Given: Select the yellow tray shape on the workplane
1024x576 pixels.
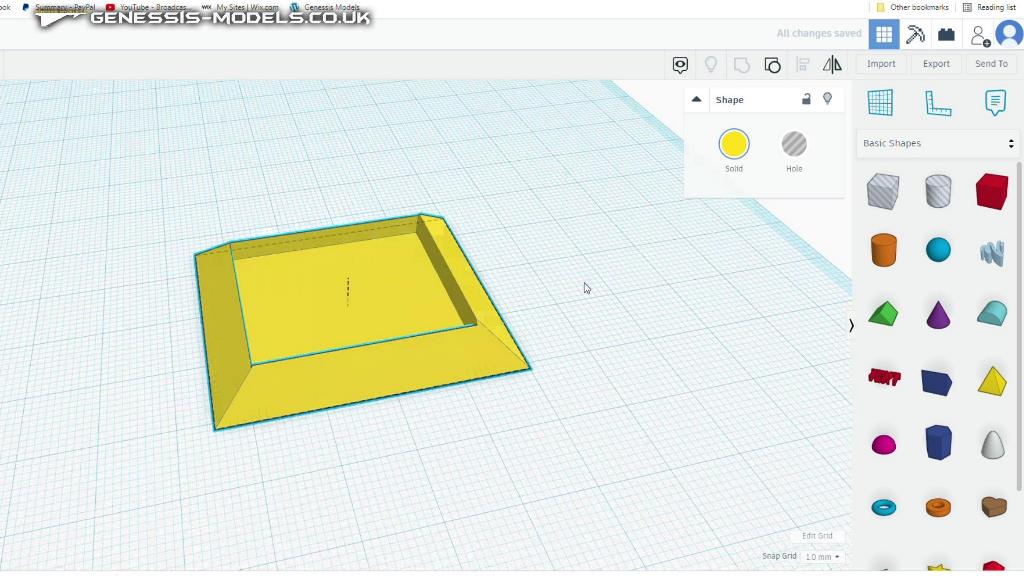Looking at the screenshot, I should click(x=362, y=321).
